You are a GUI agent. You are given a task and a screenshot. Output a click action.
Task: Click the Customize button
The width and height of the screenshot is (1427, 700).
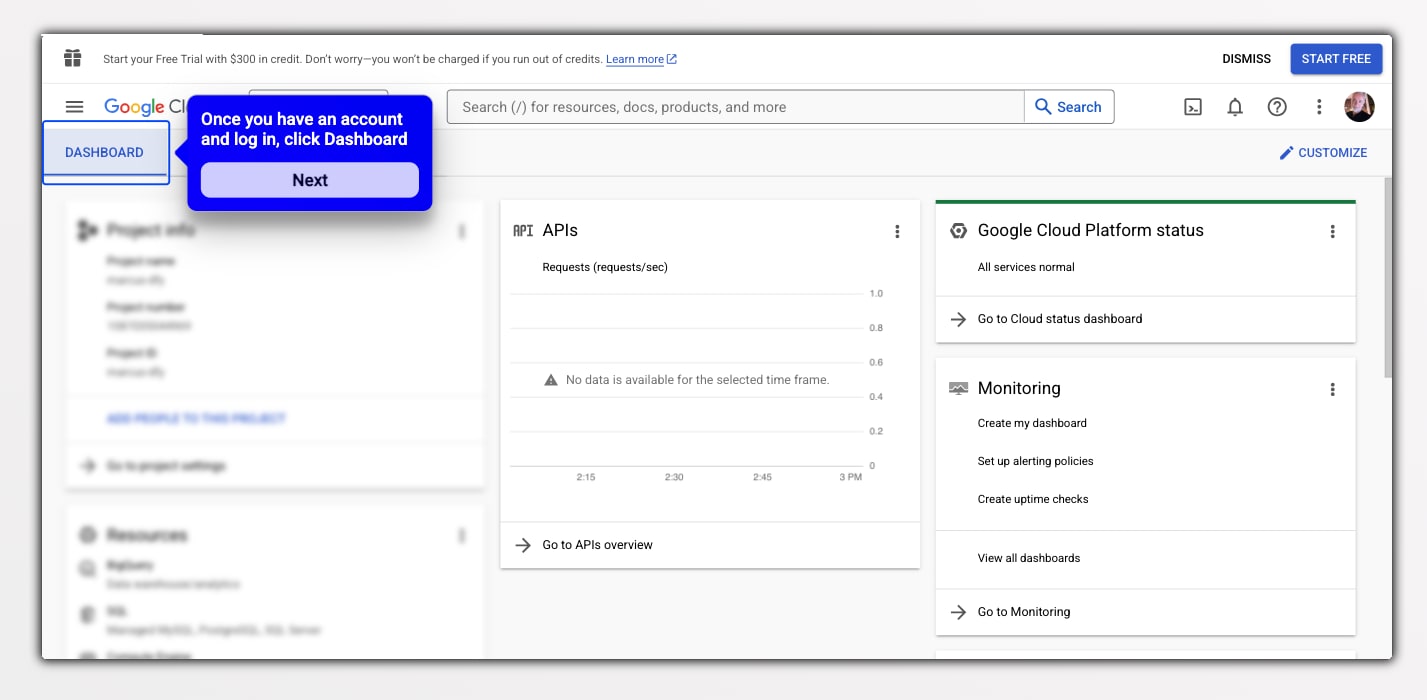pos(1323,153)
